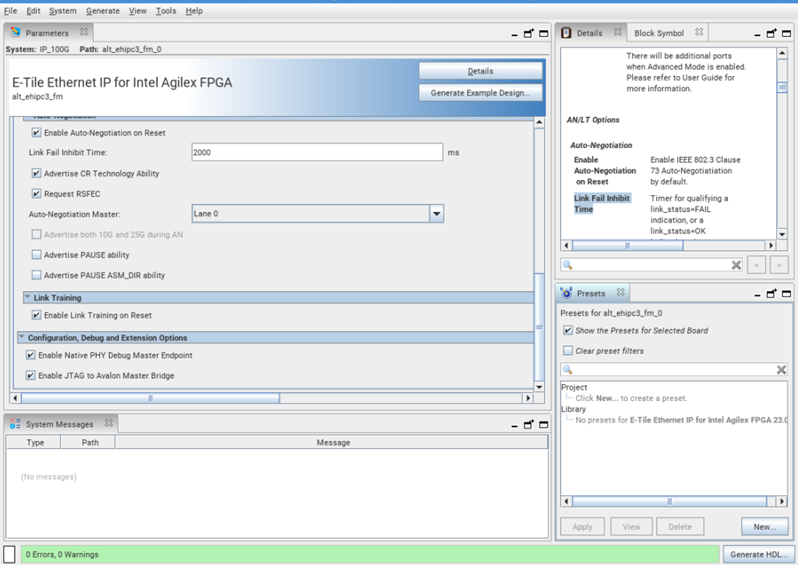Viewport: 799px width, 566px height.
Task: Toggle Advertise CR Technology Ability checkbox
Action: click(36, 173)
